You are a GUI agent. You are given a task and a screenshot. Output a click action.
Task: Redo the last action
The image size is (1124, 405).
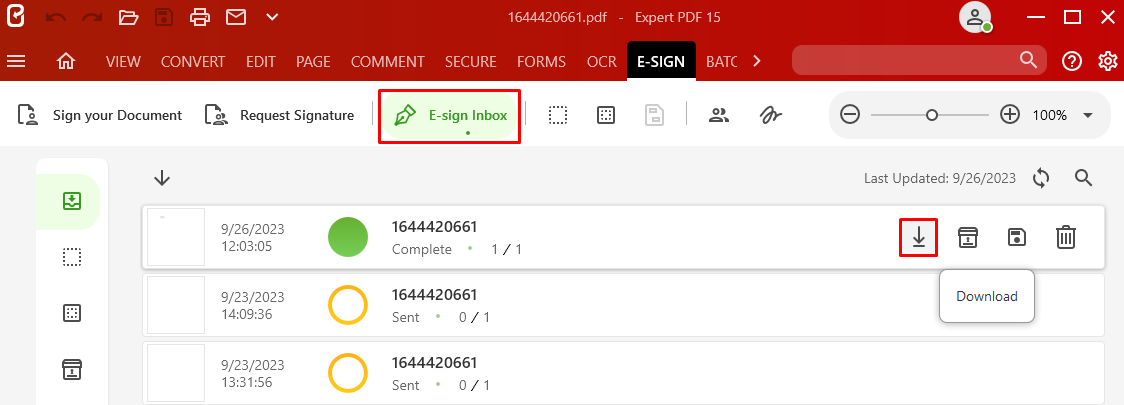(x=92, y=17)
